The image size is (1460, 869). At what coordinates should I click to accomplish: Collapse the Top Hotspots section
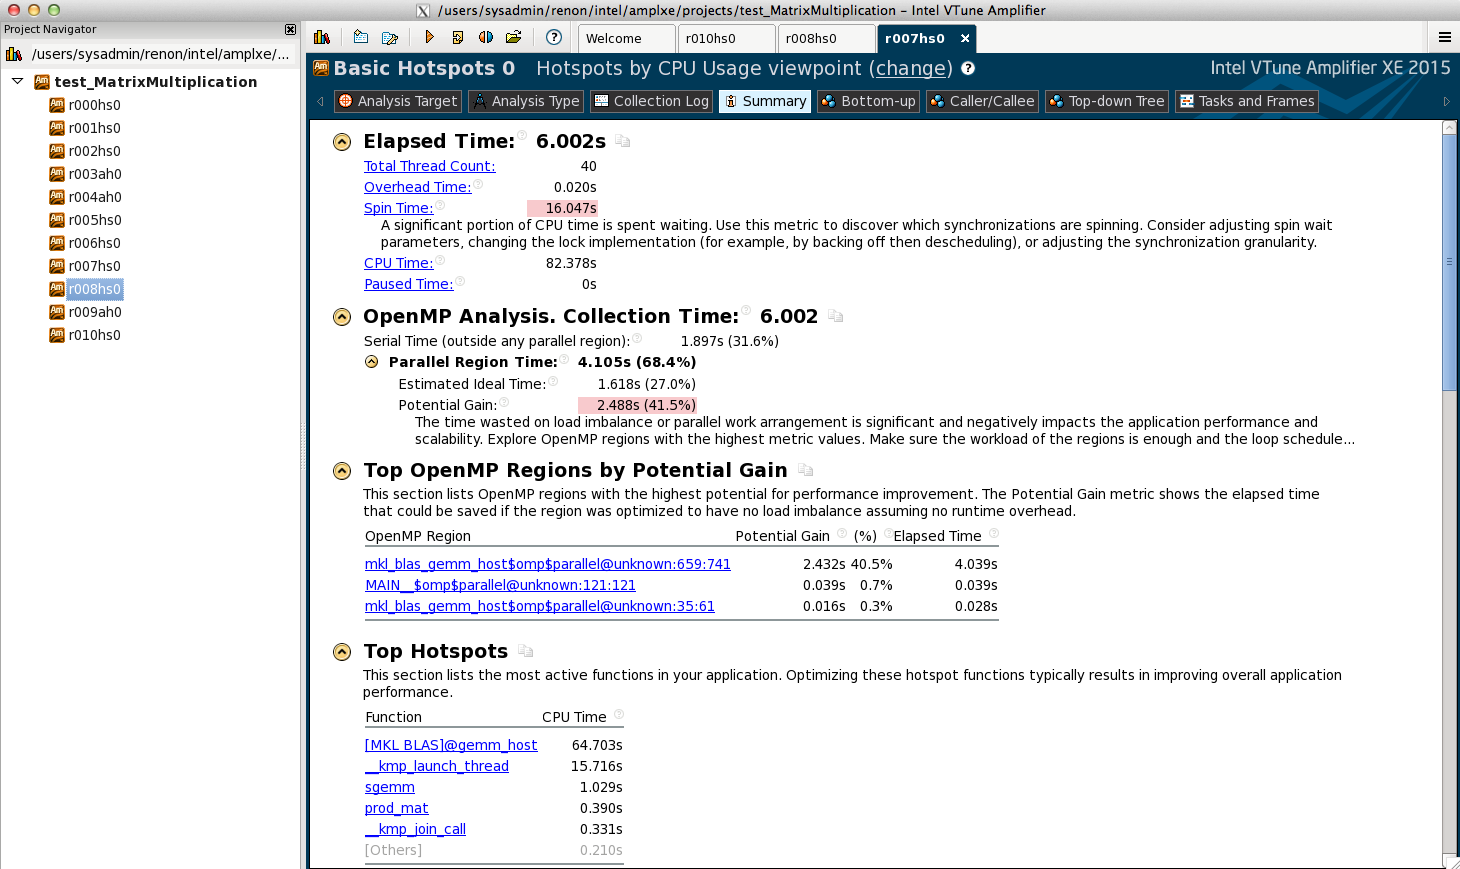(x=342, y=652)
